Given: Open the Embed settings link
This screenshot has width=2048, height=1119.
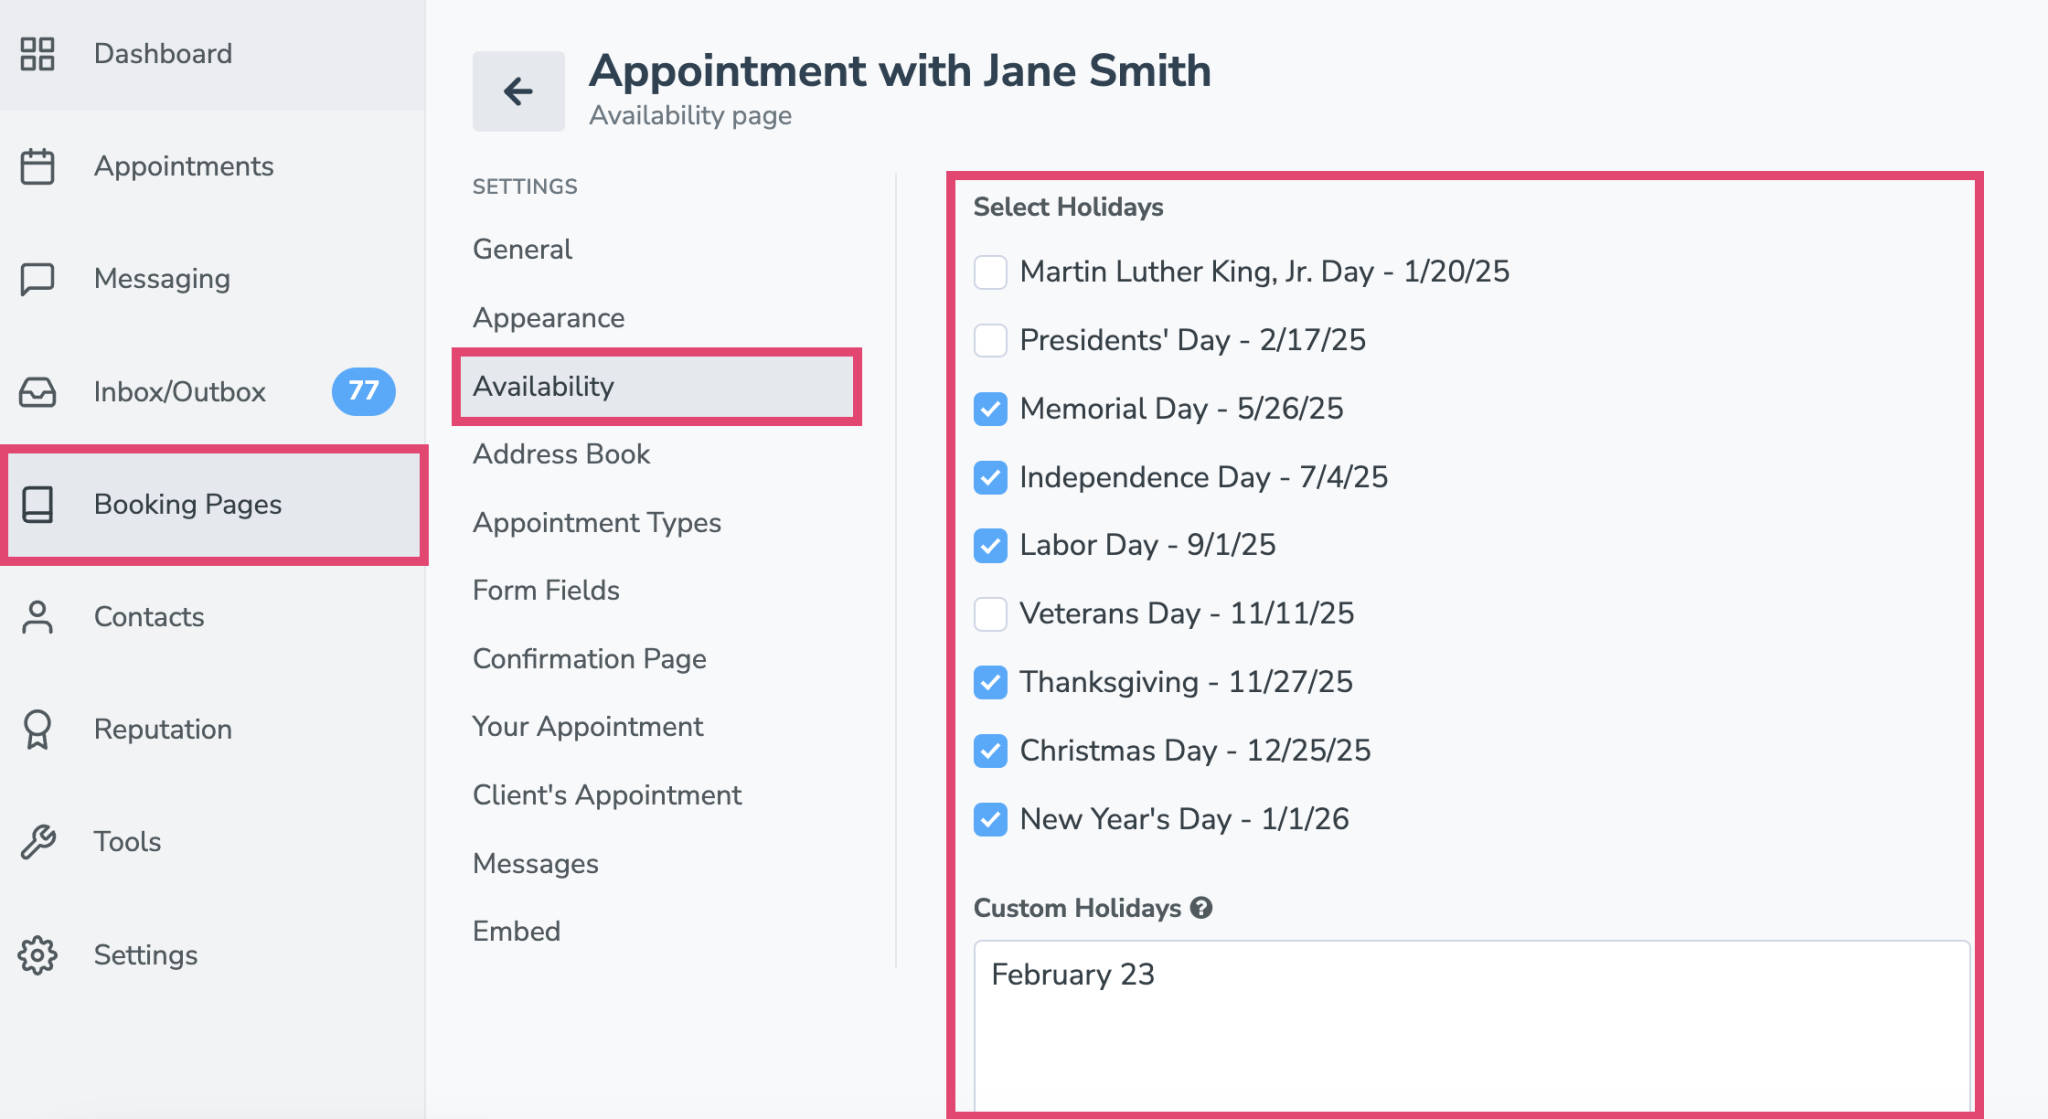Looking at the screenshot, I should pyautogui.click(x=516, y=931).
